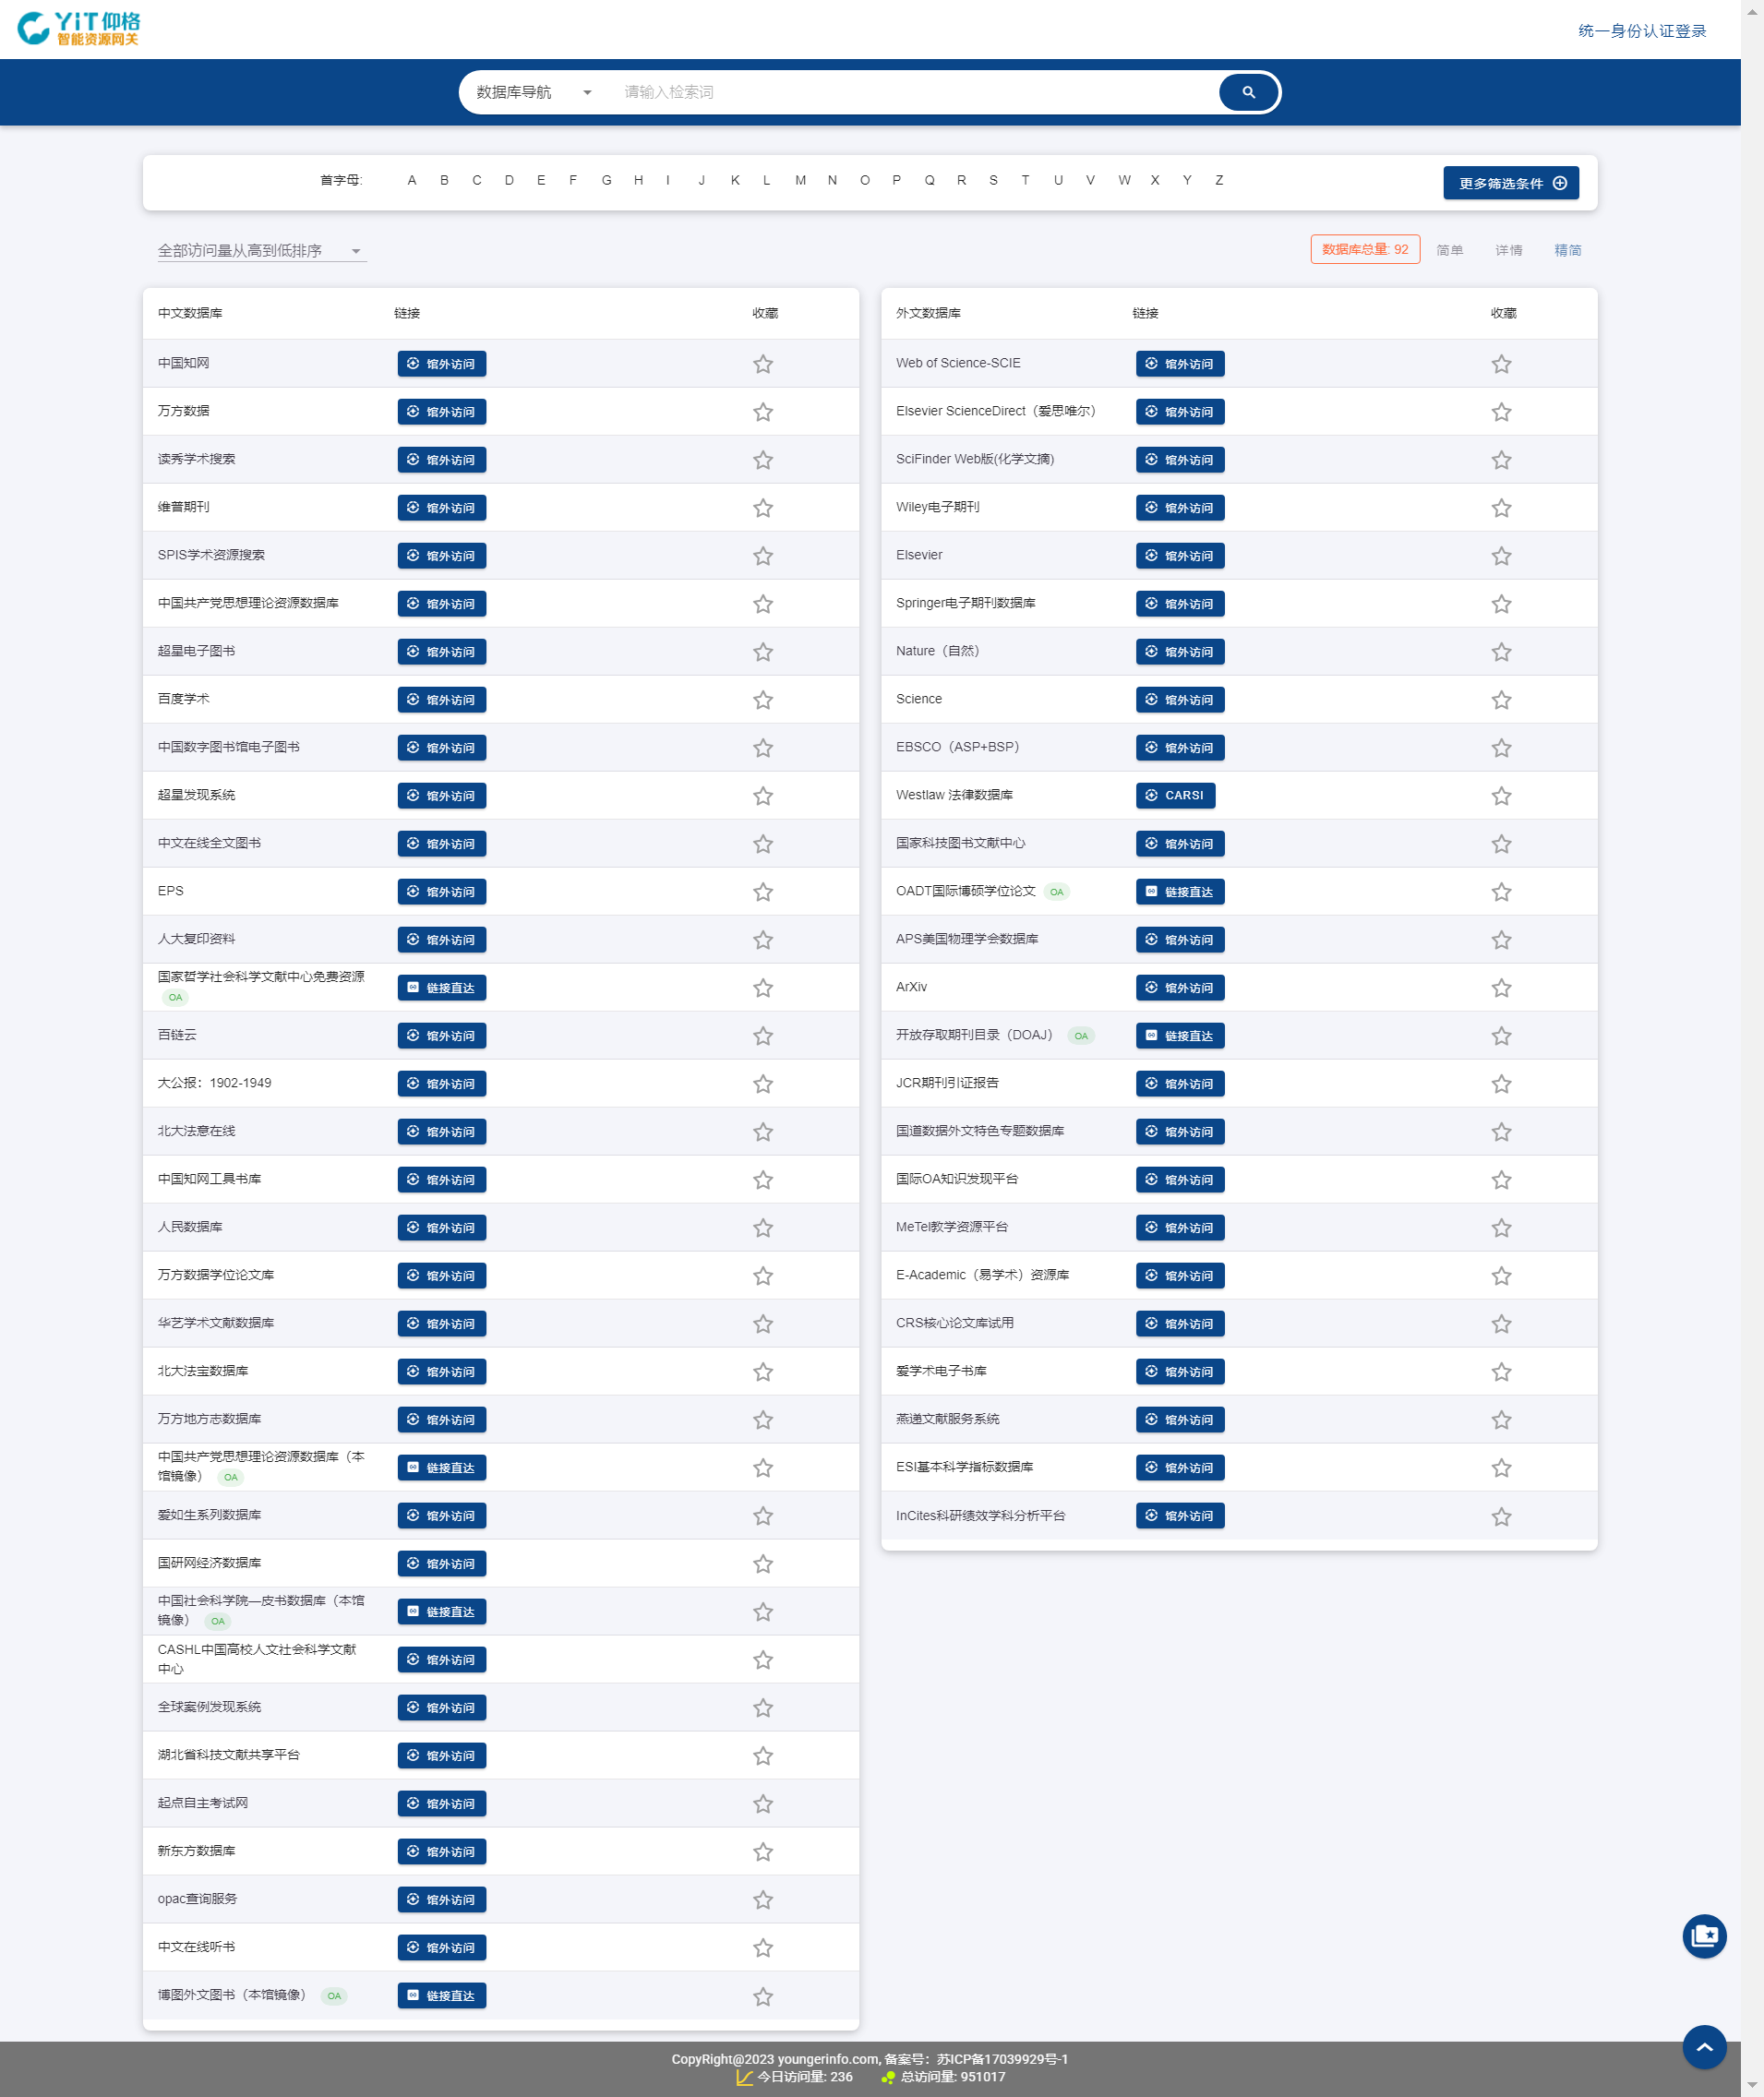1764x2097 pixels.
Task: Favorite Web of Science-SCIE
Action: tap(1501, 364)
